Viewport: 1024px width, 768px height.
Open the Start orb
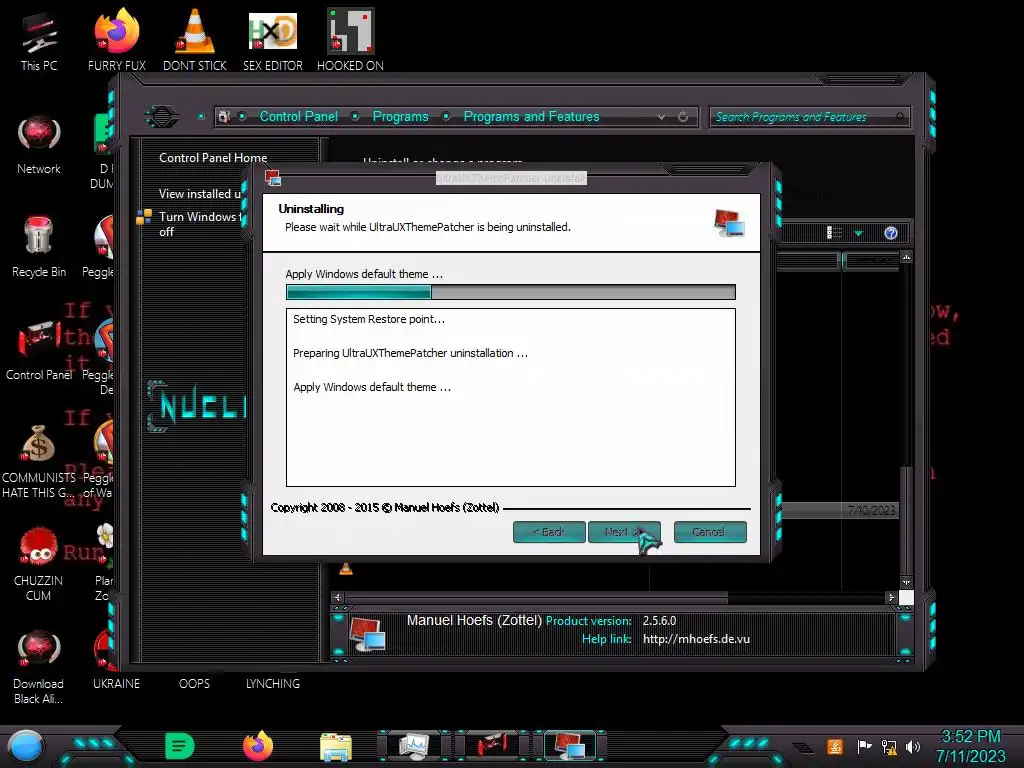[x=26, y=746]
